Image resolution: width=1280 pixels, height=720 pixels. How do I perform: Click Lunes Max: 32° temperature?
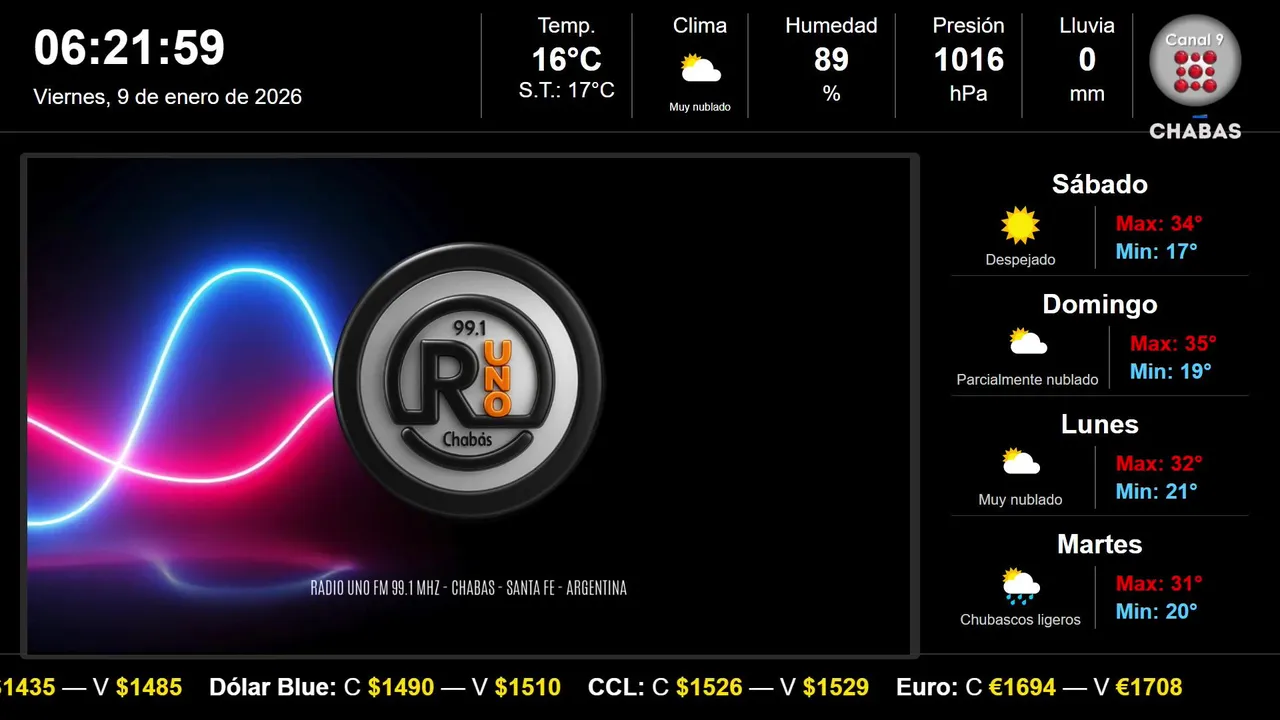click(1159, 463)
